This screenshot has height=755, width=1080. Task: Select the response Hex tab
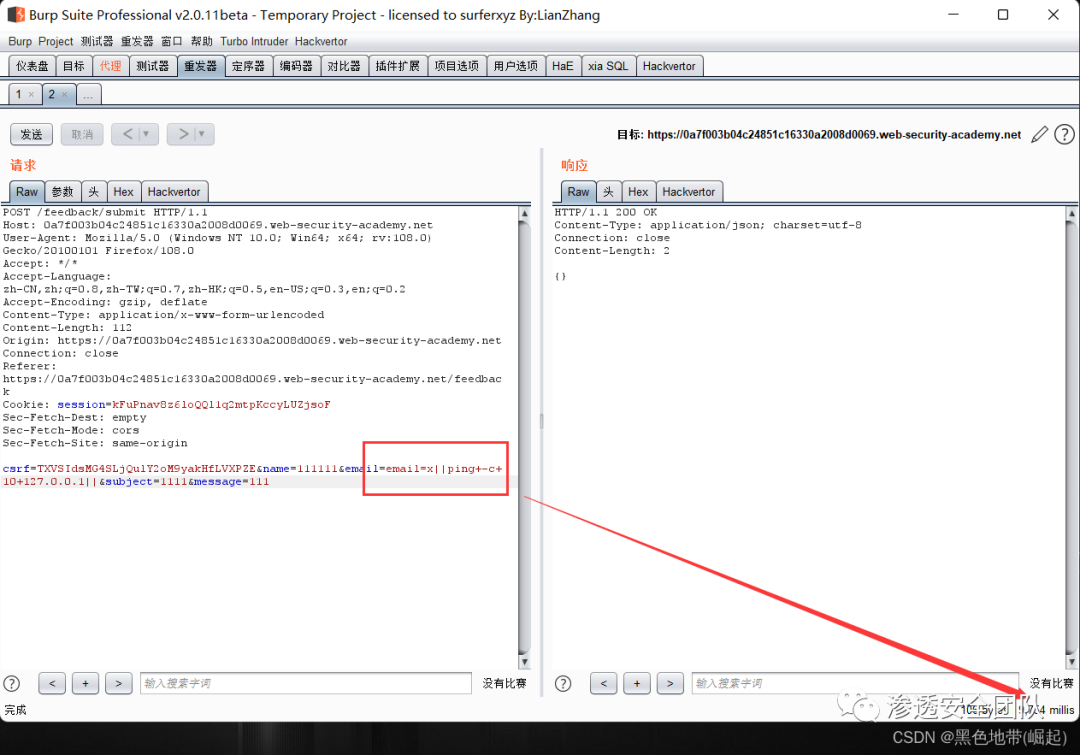coord(638,192)
